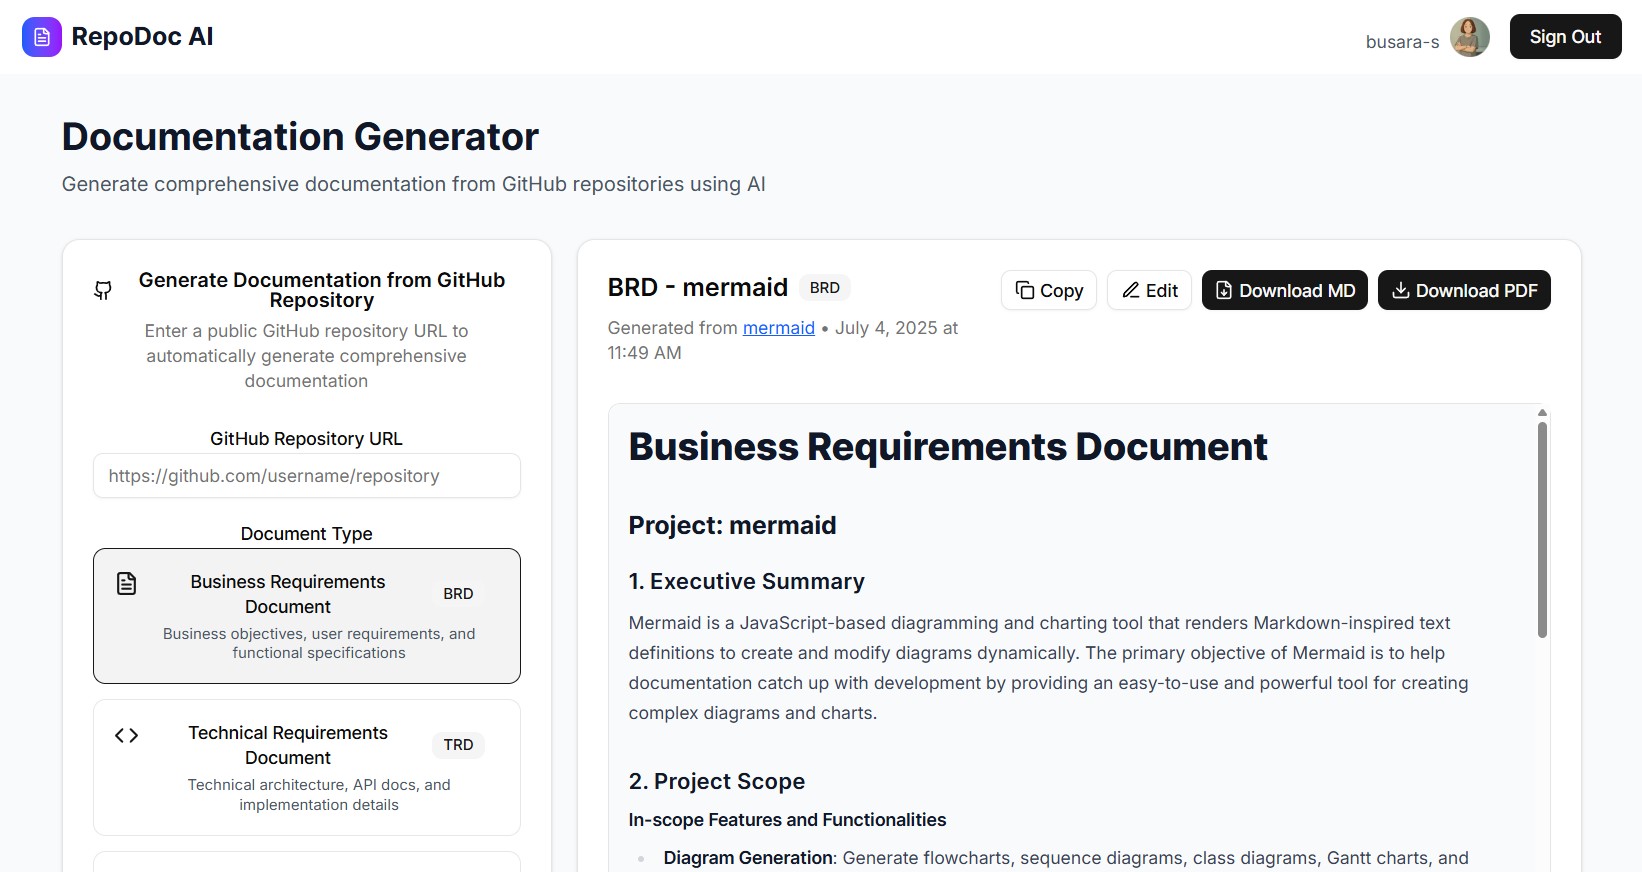Click the BRD badge next to title
The height and width of the screenshot is (872, 1642).
point(824,288)
